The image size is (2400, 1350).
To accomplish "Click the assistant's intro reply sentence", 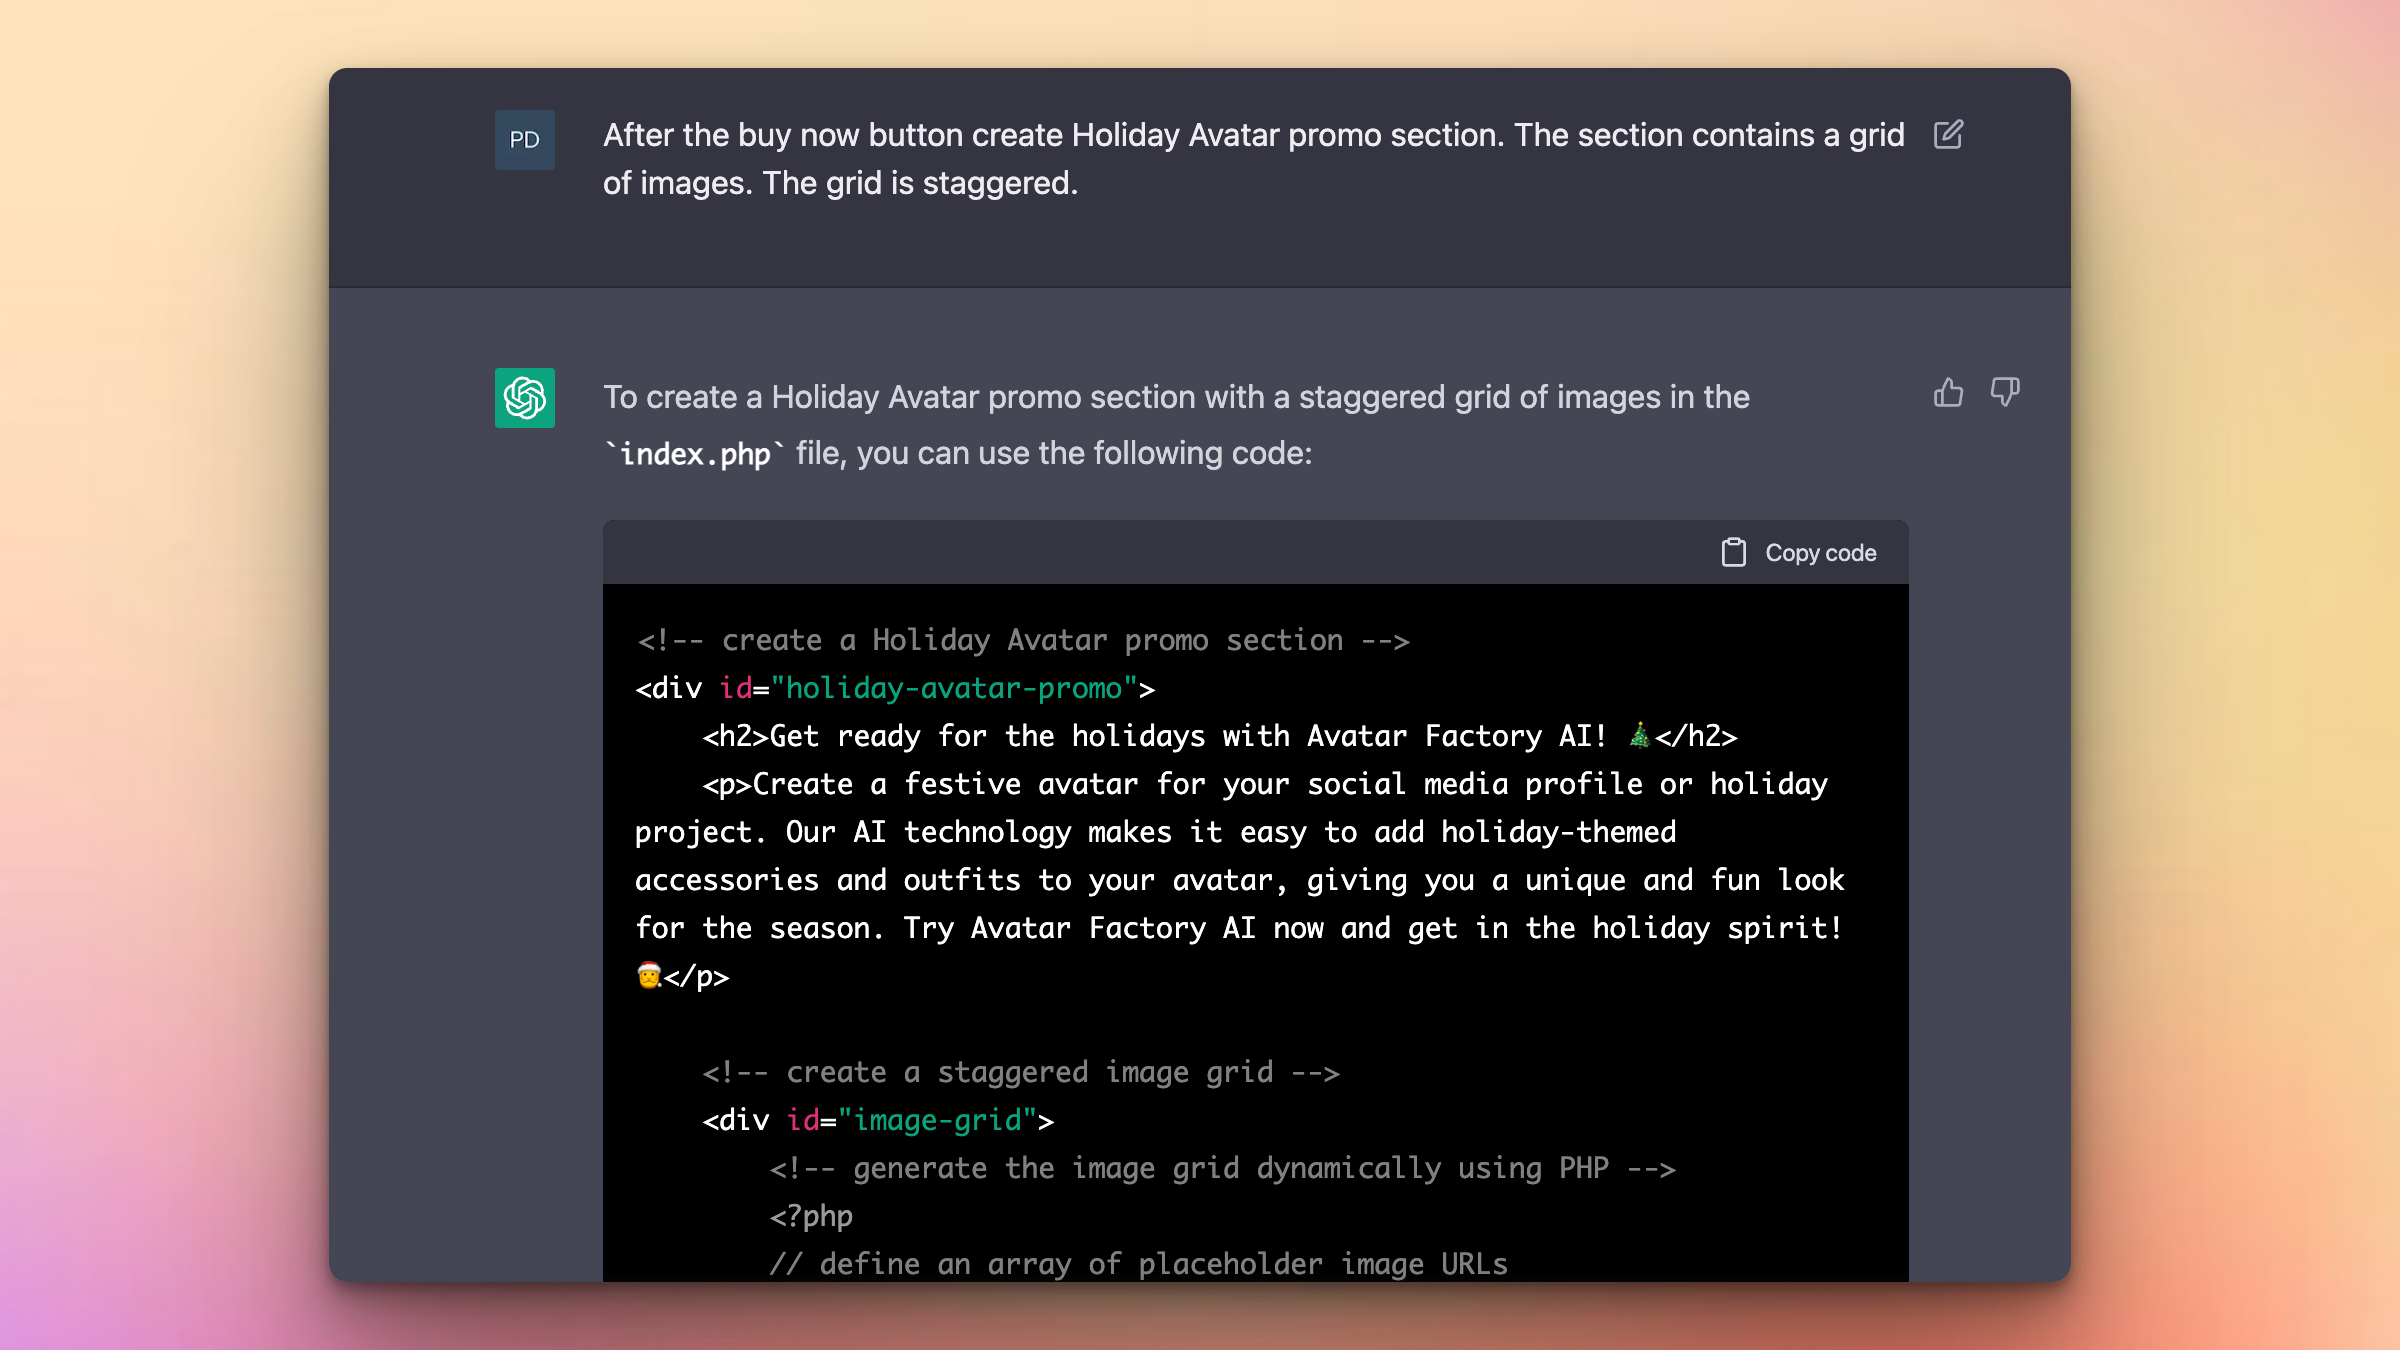I will tap(1176, 398).
